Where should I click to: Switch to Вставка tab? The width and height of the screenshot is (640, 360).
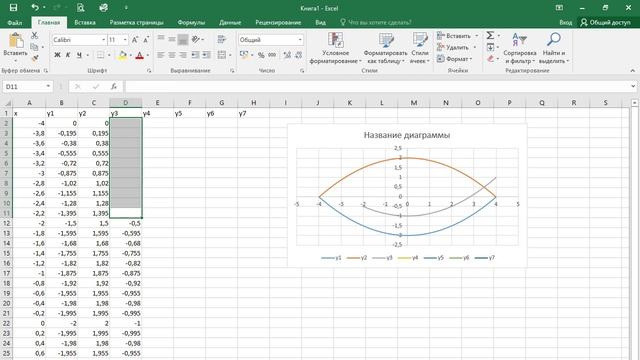[85, 22]
